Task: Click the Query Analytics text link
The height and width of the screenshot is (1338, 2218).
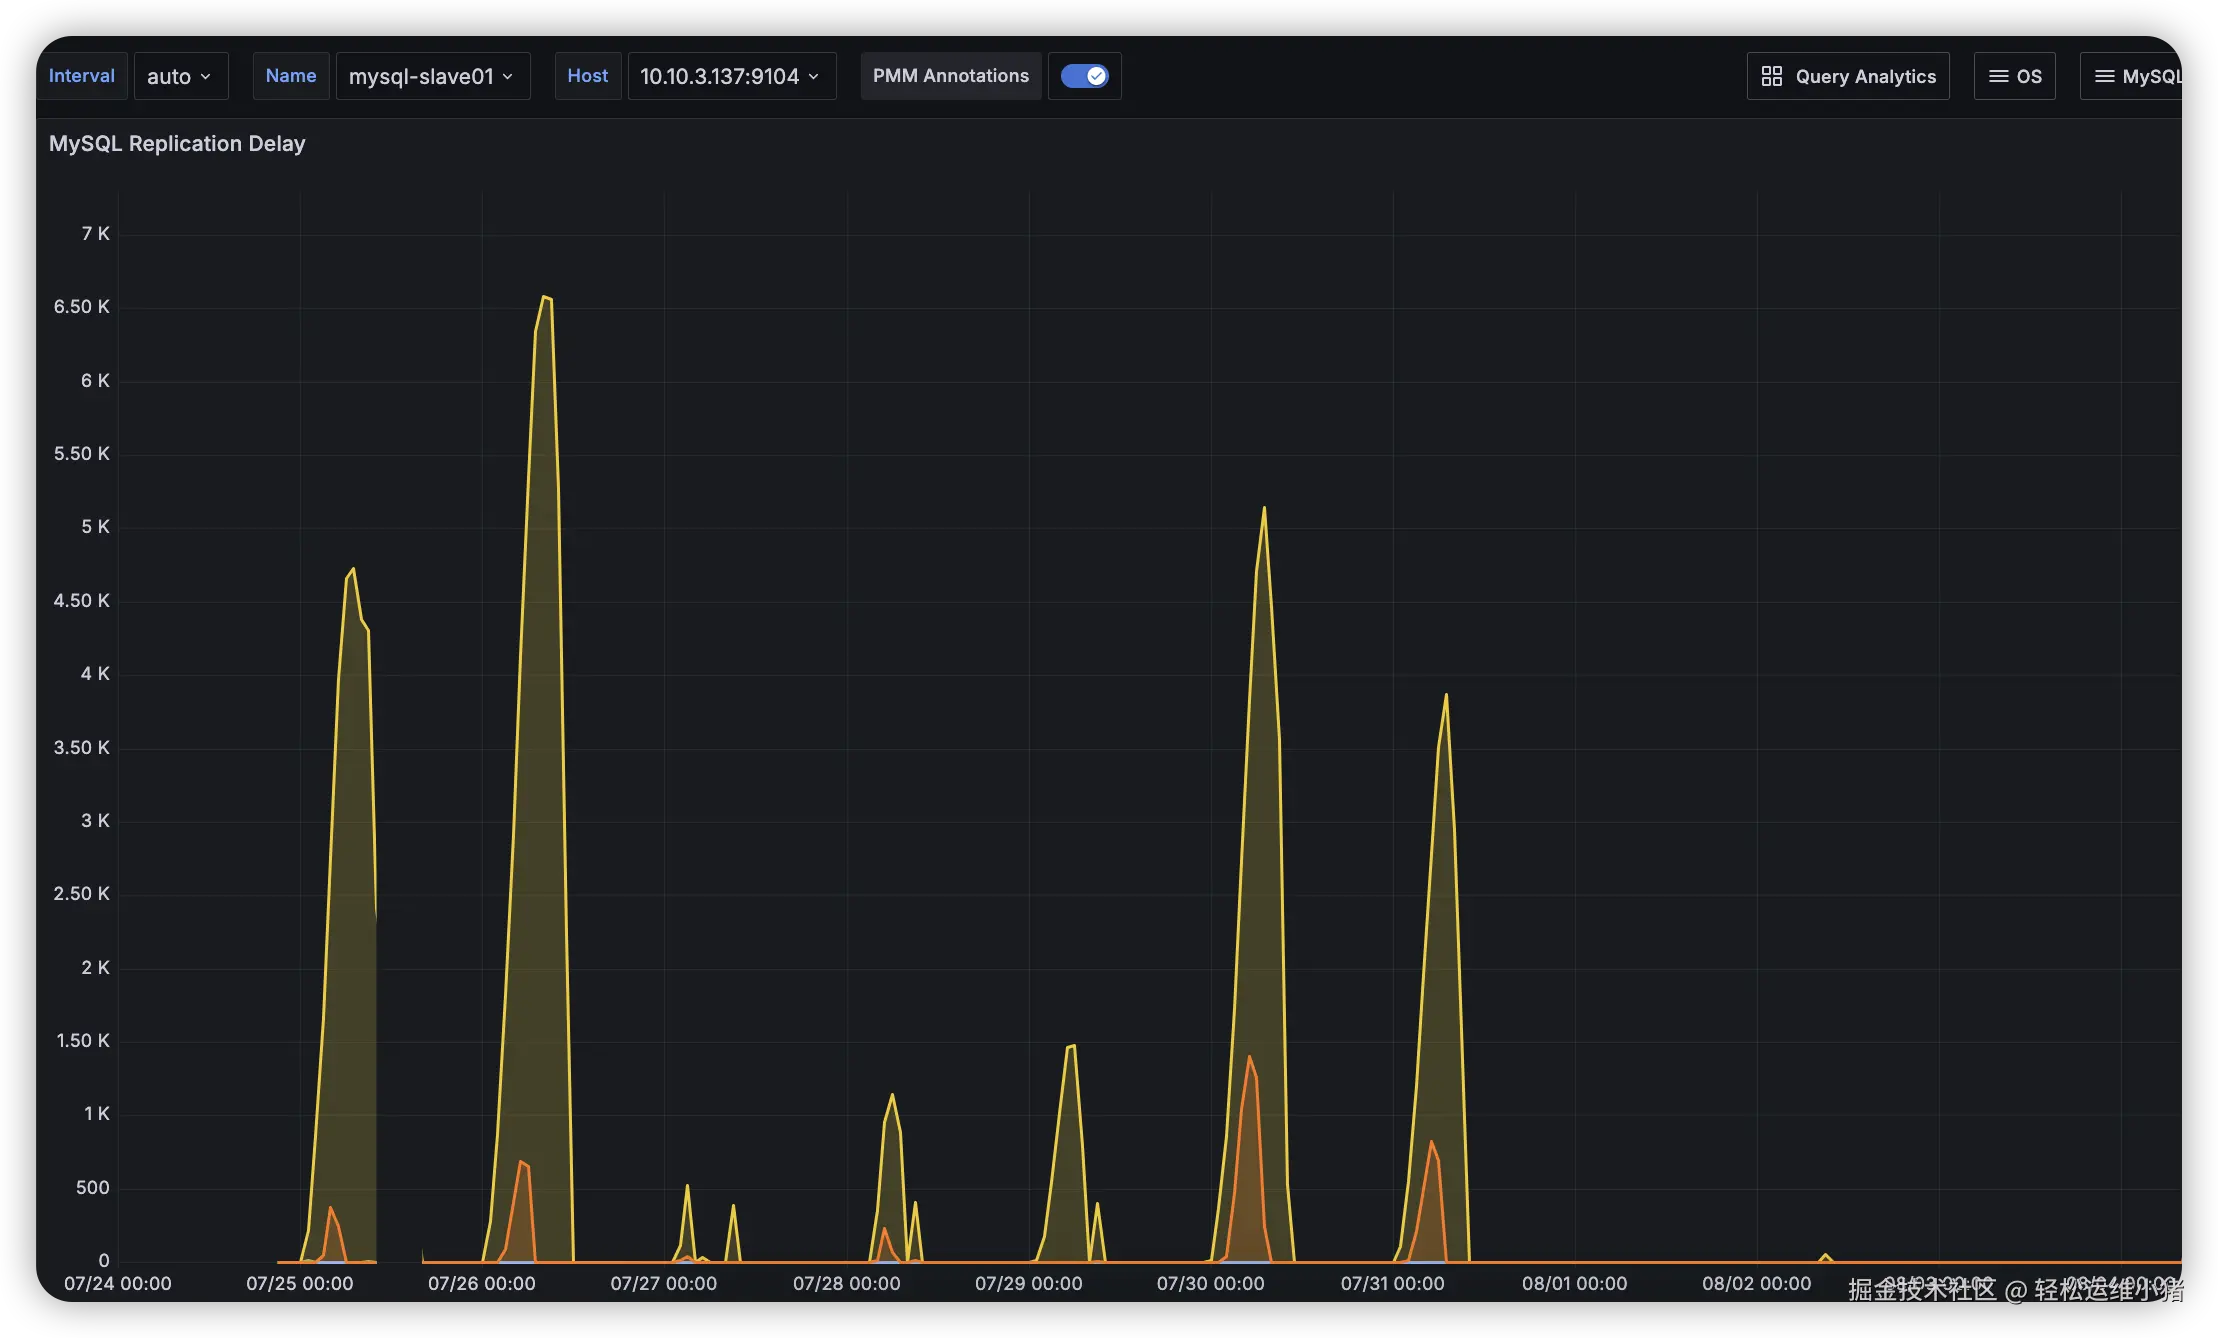Action: click(1865, 76)
